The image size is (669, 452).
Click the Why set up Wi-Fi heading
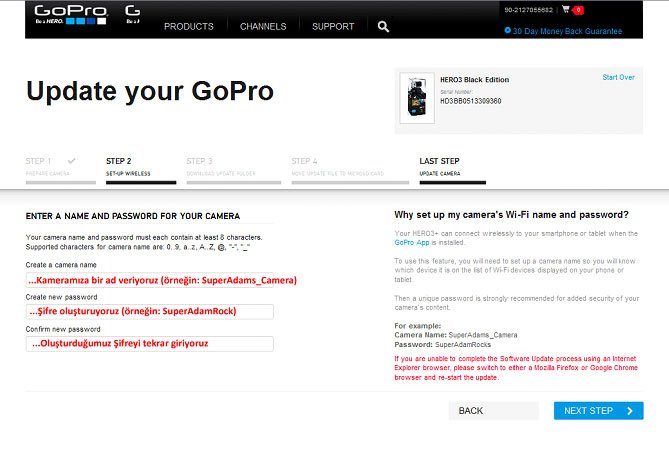(x=511, y=215)
